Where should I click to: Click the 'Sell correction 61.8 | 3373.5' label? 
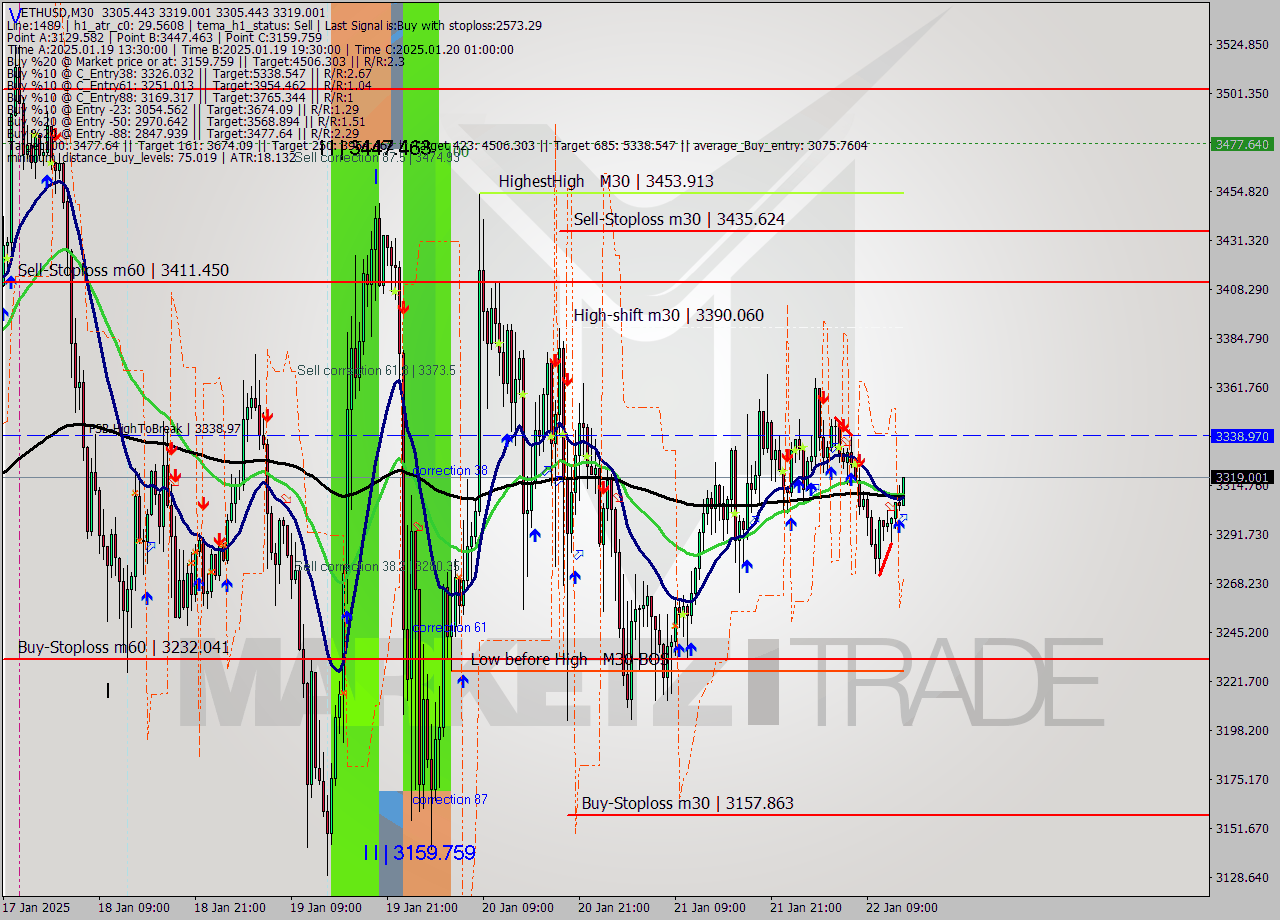[376, 370]
